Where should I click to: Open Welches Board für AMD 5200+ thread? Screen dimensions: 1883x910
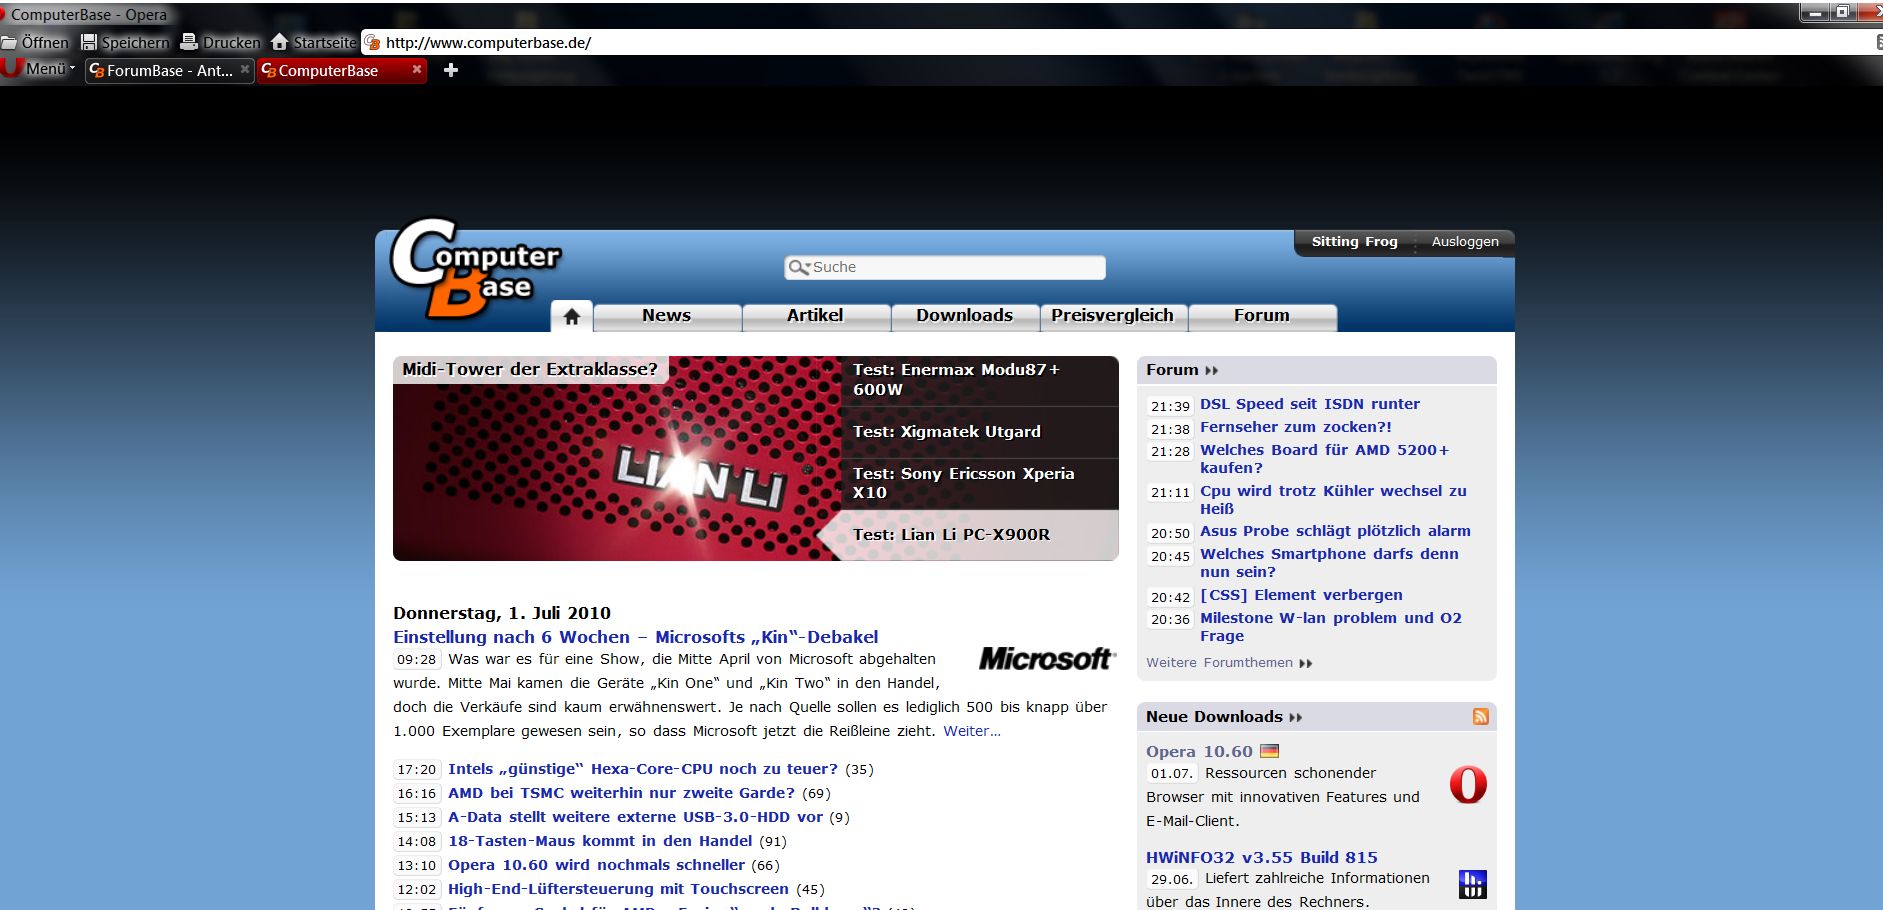(1325, 459)
